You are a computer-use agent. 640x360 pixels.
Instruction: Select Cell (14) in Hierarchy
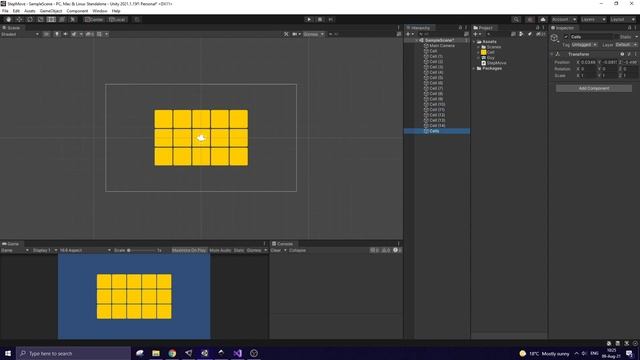tap(437, 126)
